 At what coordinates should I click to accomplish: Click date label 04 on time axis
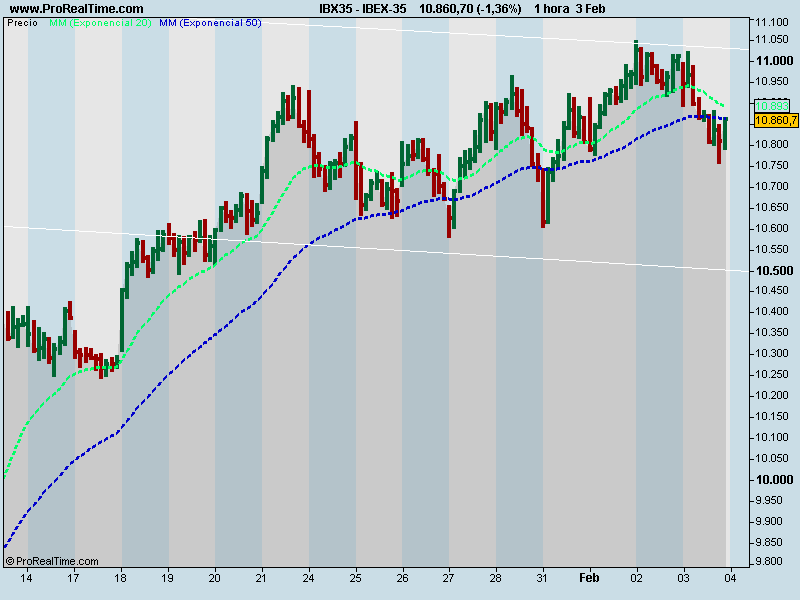tap(730, 578)
